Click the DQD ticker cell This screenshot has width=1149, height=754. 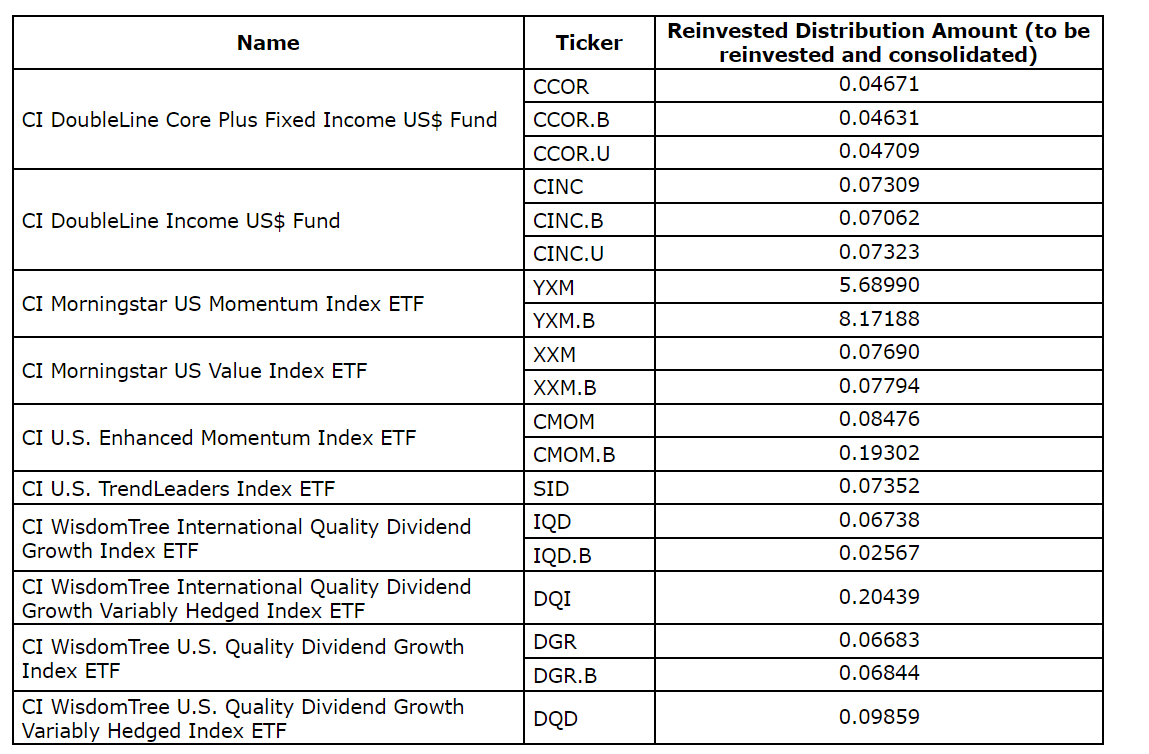pos(556,718)
